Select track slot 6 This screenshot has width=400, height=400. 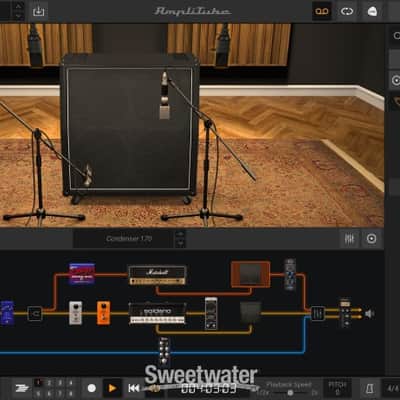point(49,394)
